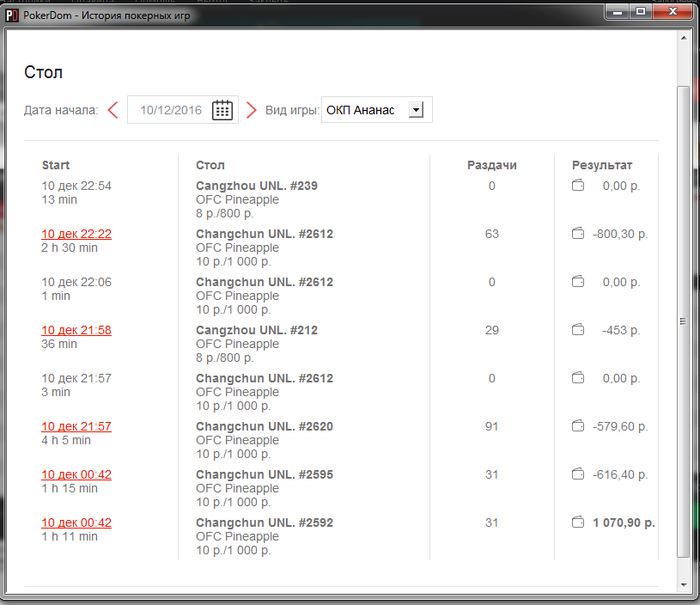Click the Дата начала label
The width and height of the screenshot is (700, 605).
[x=61, y=110]
